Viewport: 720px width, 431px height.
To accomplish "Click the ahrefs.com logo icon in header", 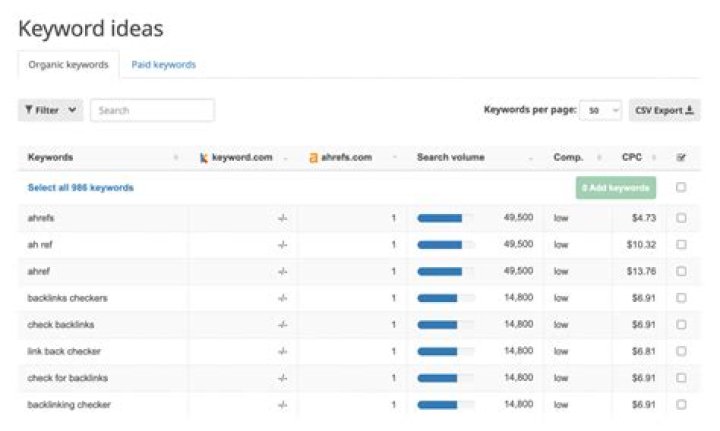I will click(x=314, y=158).
